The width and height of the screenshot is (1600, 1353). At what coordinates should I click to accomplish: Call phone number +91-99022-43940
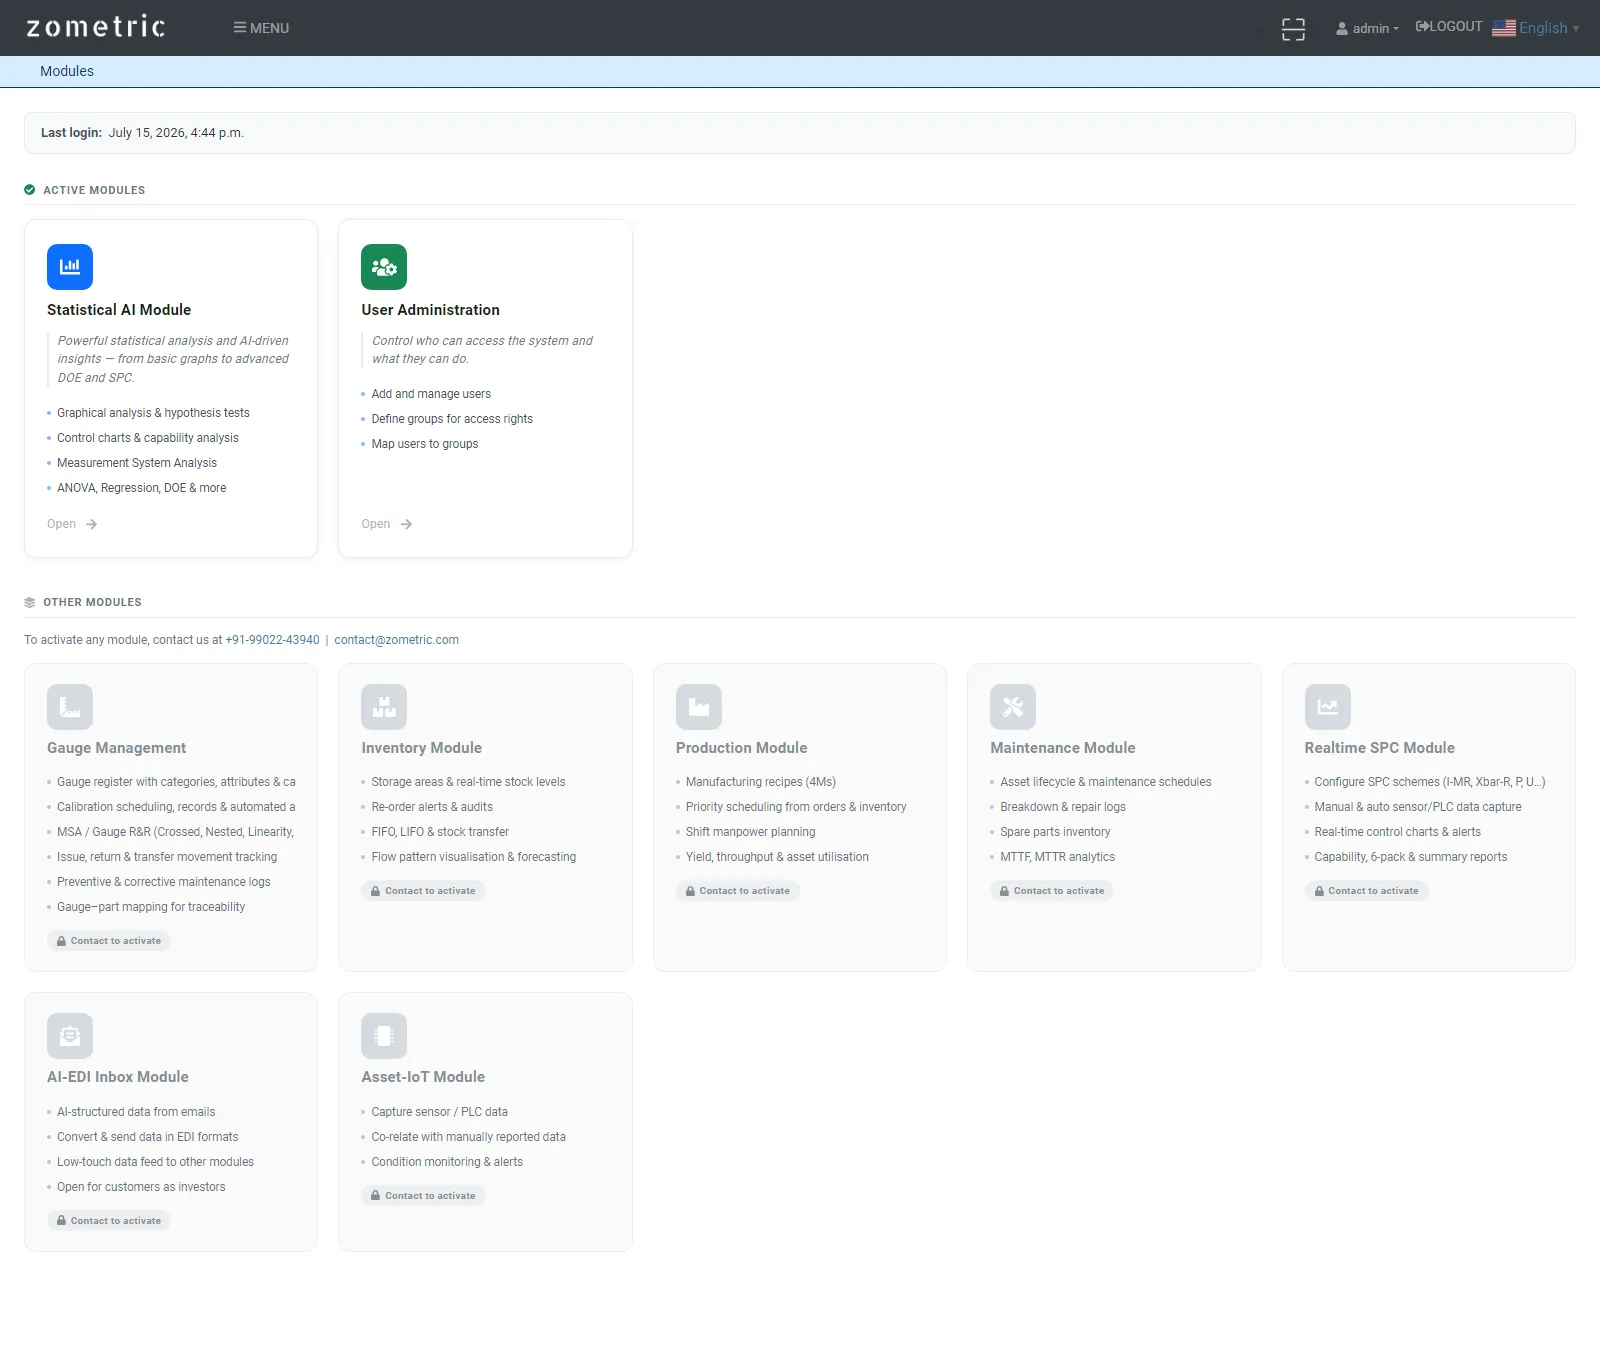click(x=272, y=640)
